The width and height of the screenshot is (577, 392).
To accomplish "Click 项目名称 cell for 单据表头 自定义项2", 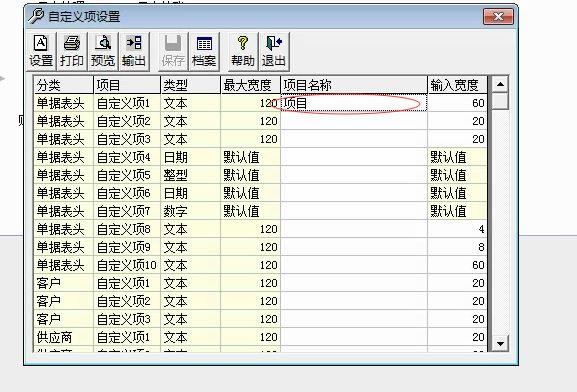I will coord(354,121).
